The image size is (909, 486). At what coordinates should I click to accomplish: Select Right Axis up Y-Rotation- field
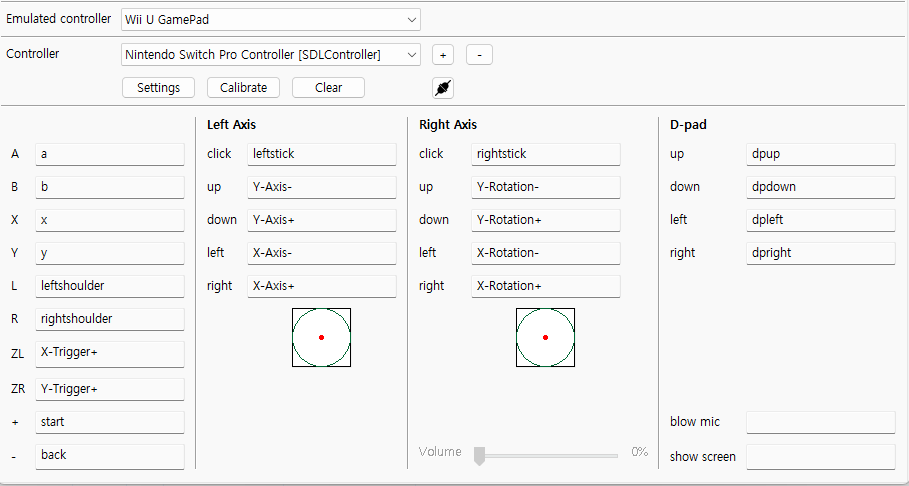coord(546,187)
